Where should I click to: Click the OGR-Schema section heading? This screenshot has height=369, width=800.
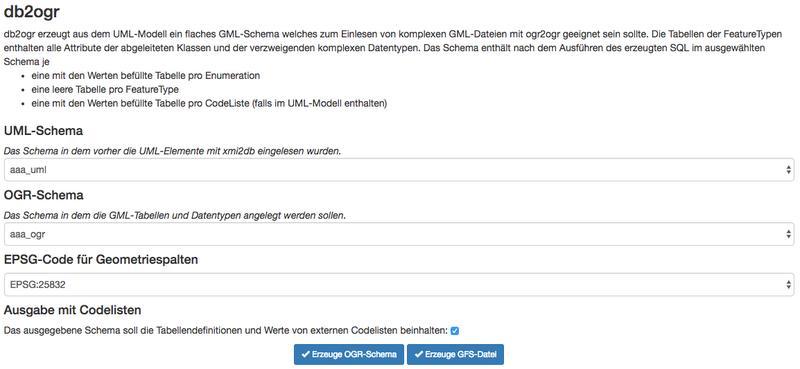(x=44, y=195)
